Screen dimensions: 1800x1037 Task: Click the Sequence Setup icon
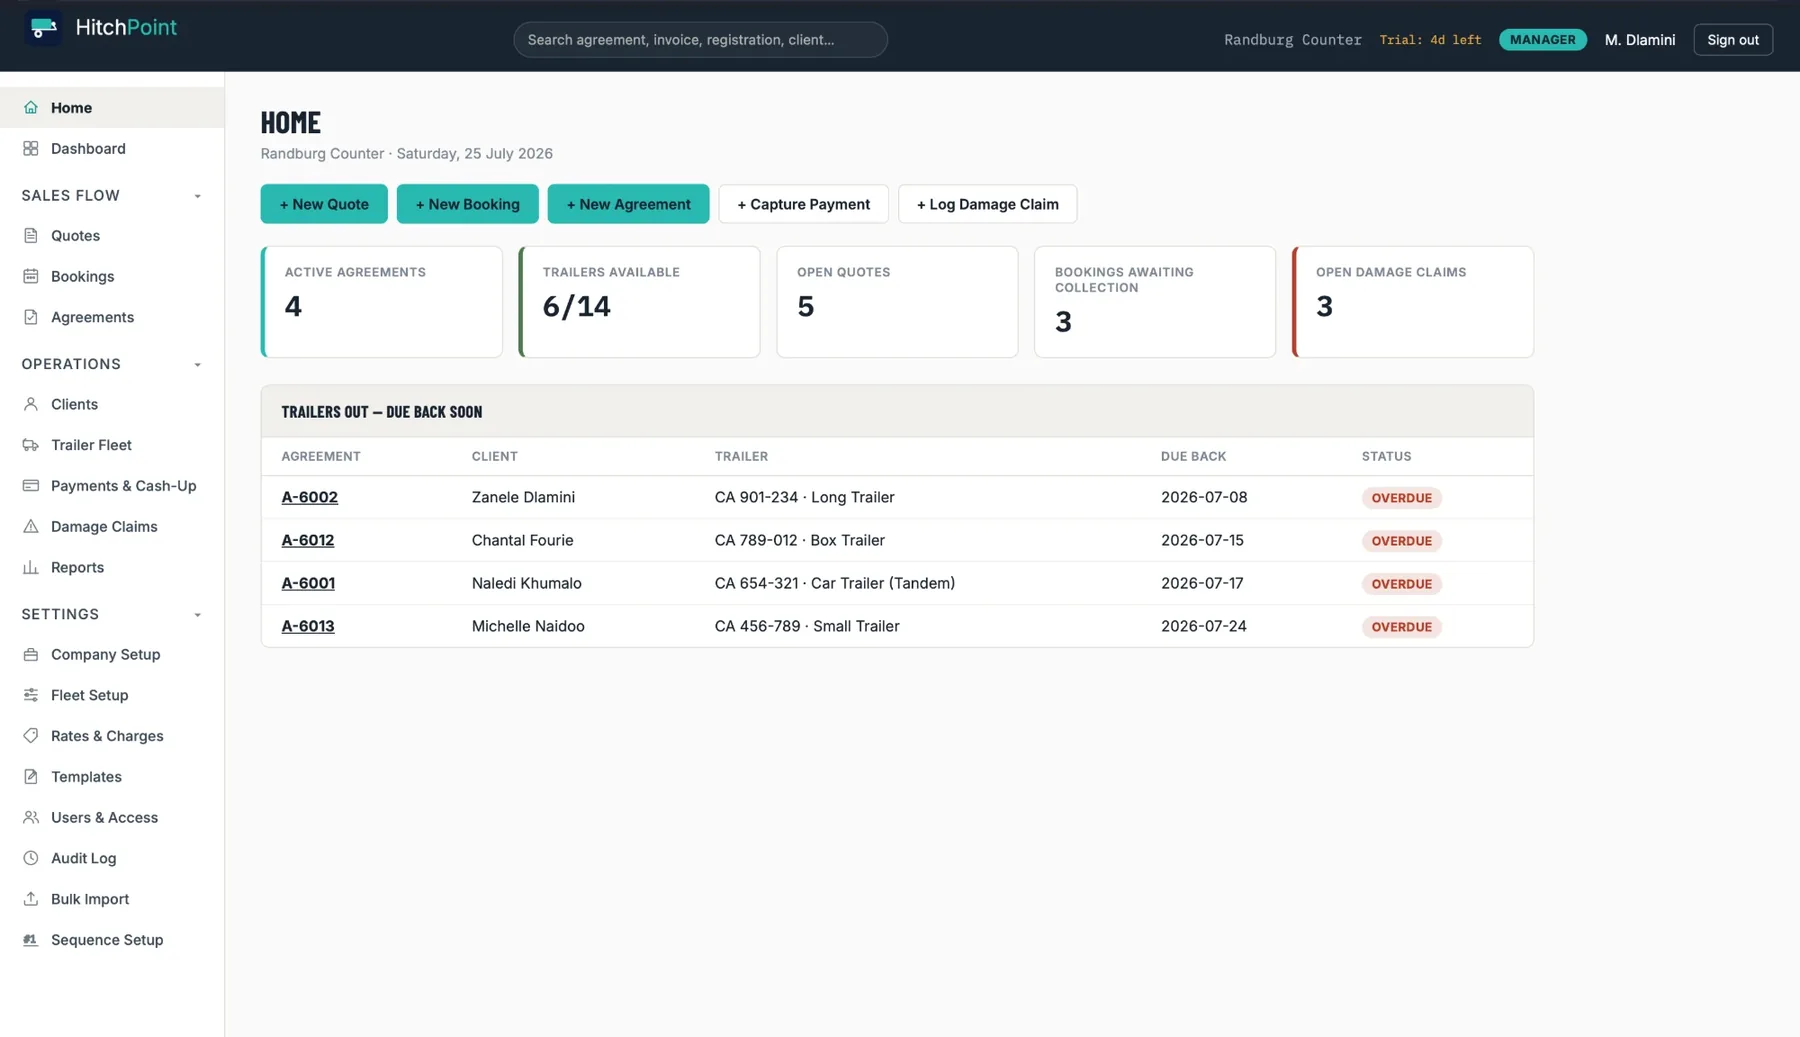click(x=31, y=940)
